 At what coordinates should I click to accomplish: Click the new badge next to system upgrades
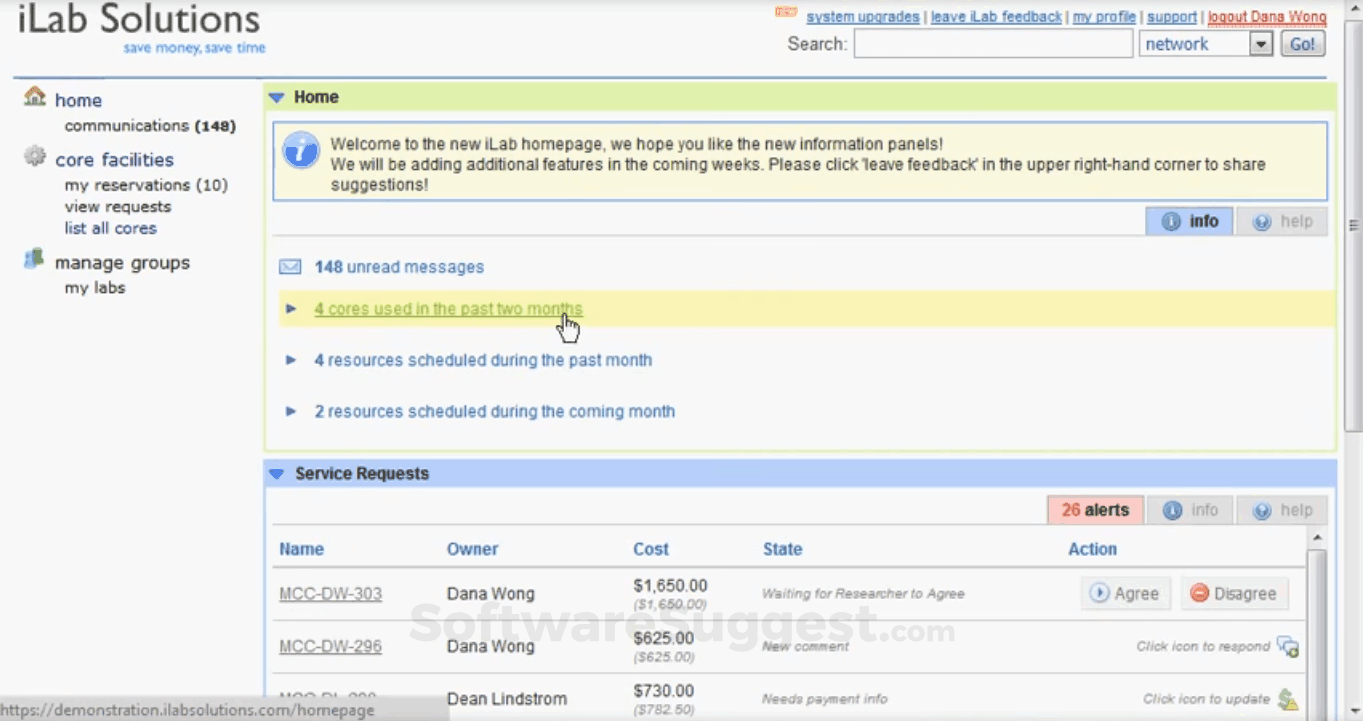point(786,13)
